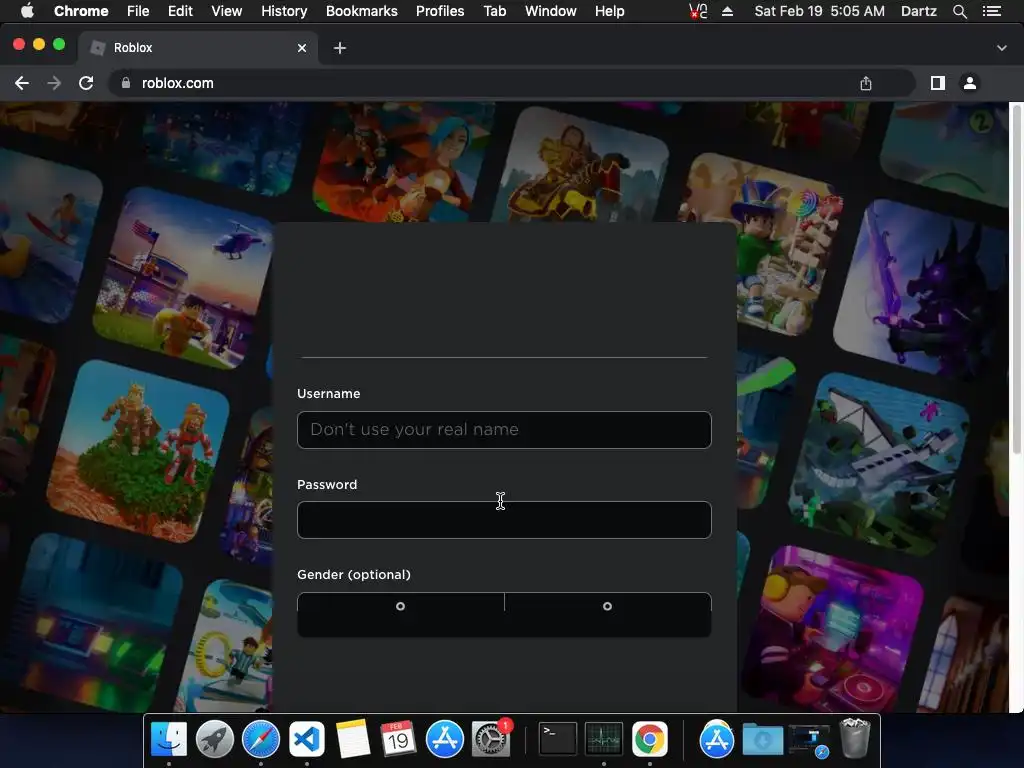Choose the first Gender option button
Image resolution: width=1024 pixels, height=768 pixels.
pos(400,607)
